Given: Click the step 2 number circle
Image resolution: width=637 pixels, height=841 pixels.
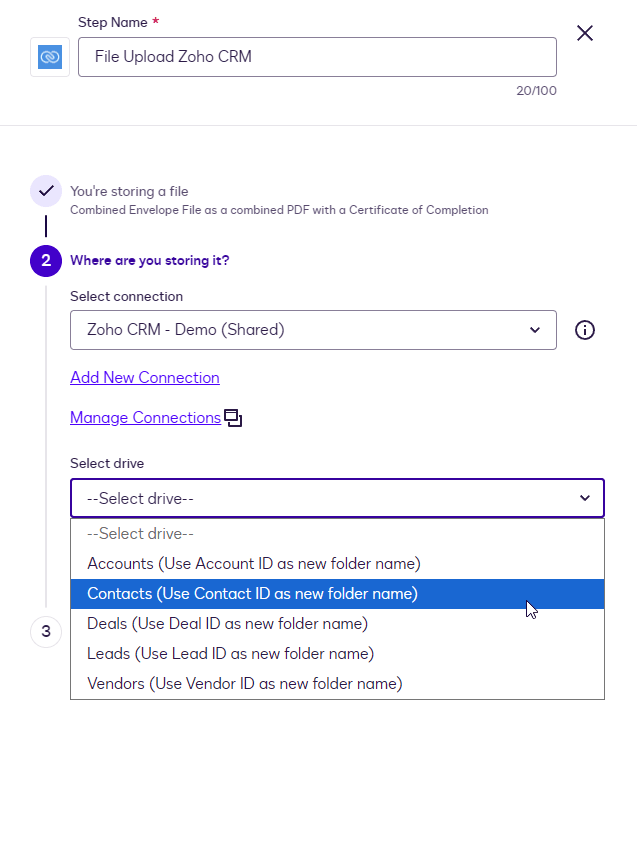Looking at the screenshot, I should click(x=46, y=261).
